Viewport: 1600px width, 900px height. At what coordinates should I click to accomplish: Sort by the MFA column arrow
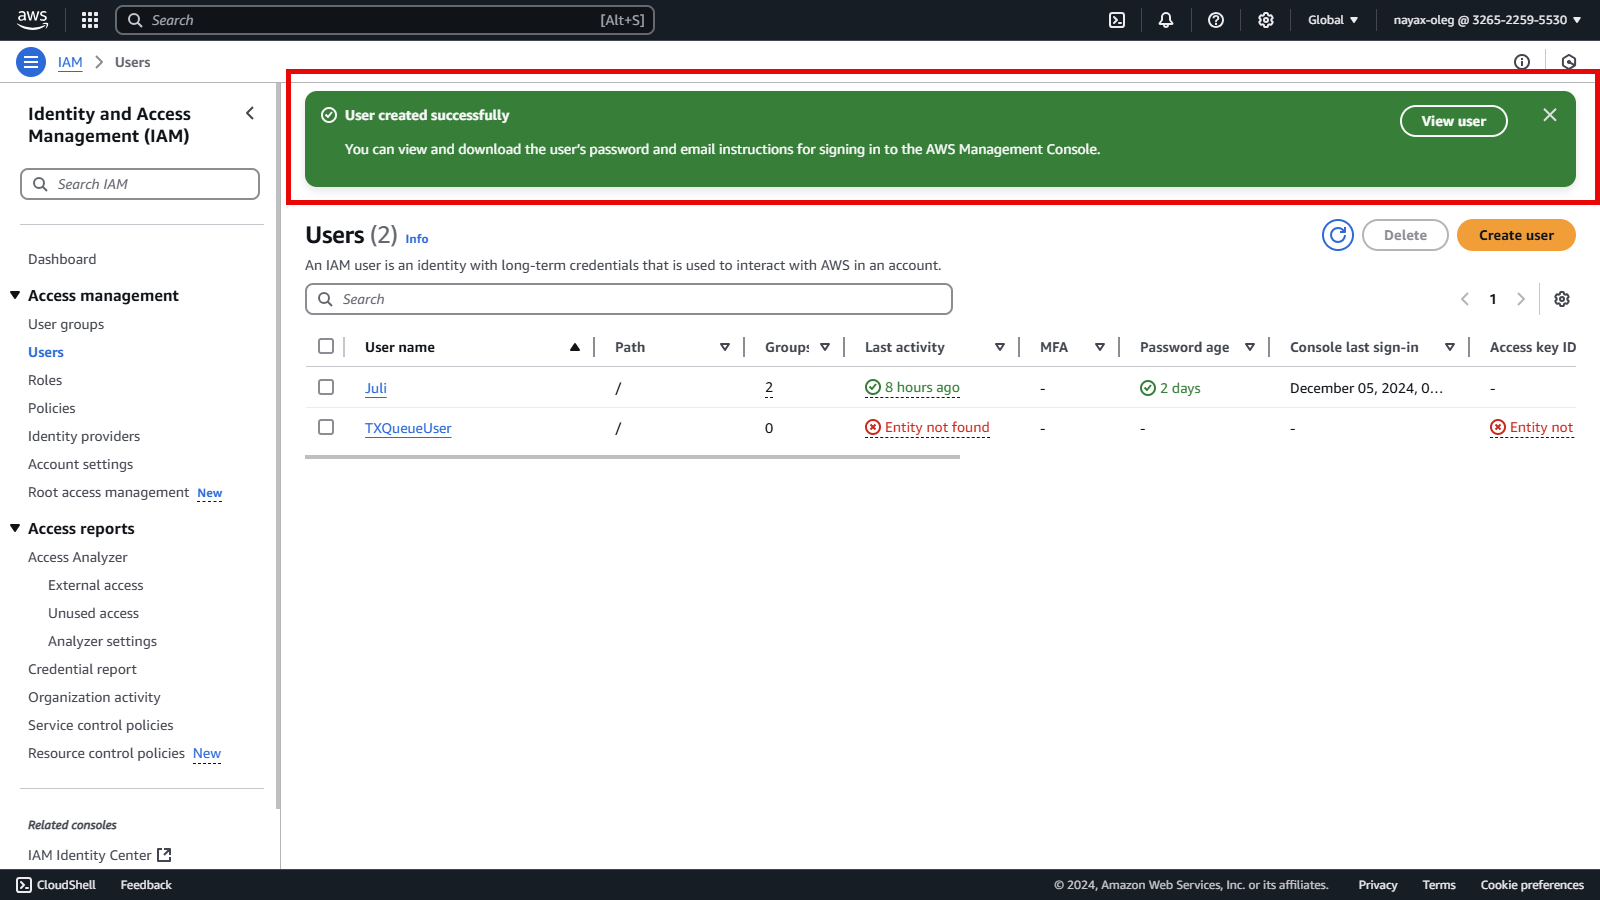[x=1100, y=347]
